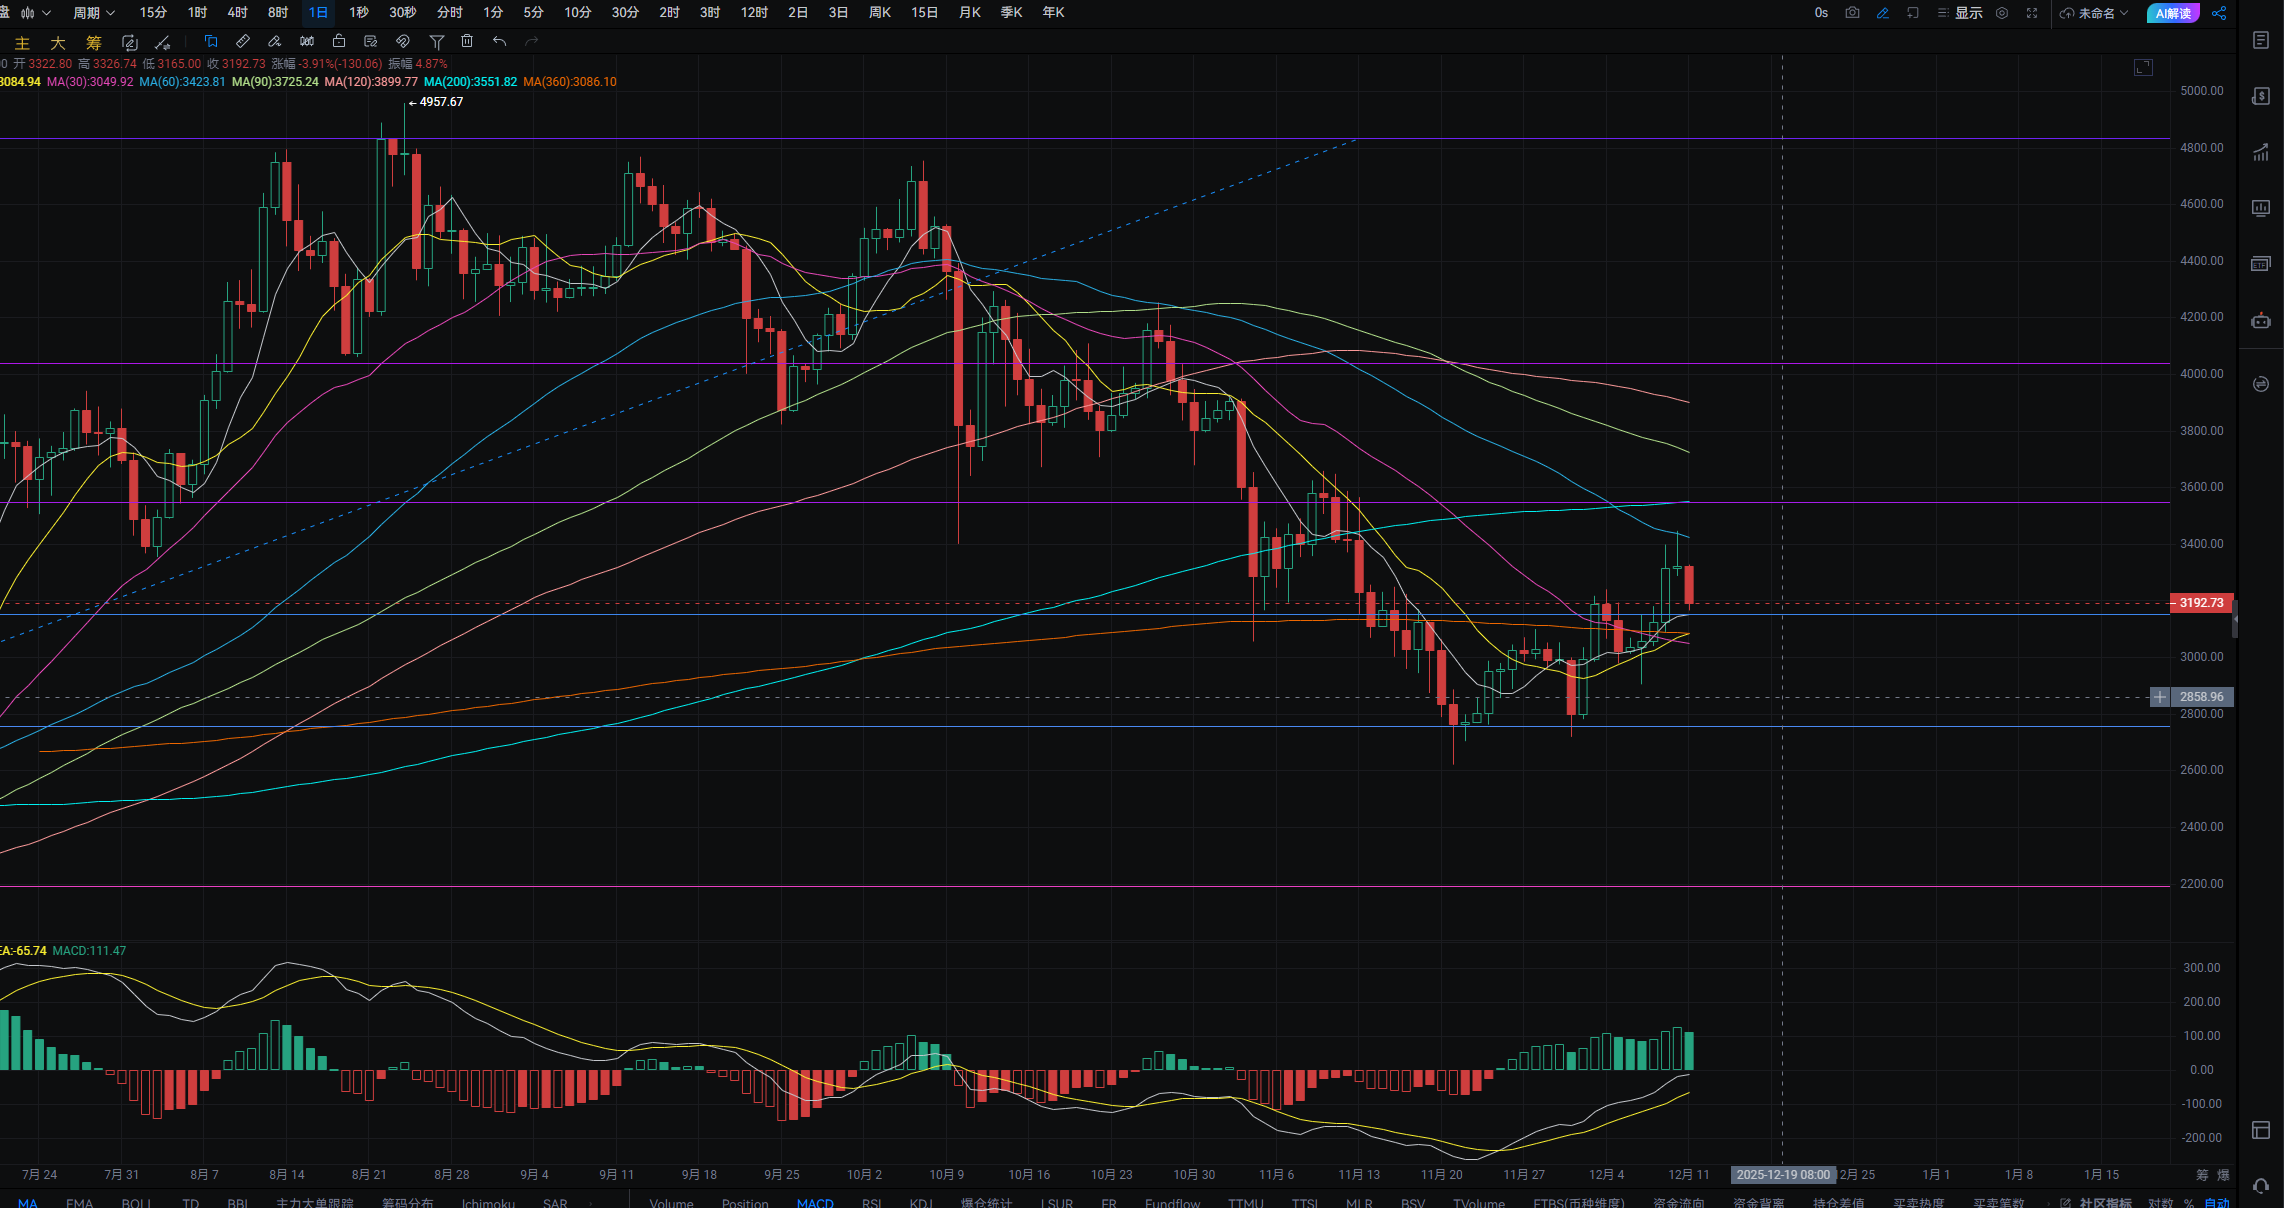The height and width of the screenshot is (1208, 2284).
Task: Click the undo arrow in drawing toolbar
Action: [499, 41]
